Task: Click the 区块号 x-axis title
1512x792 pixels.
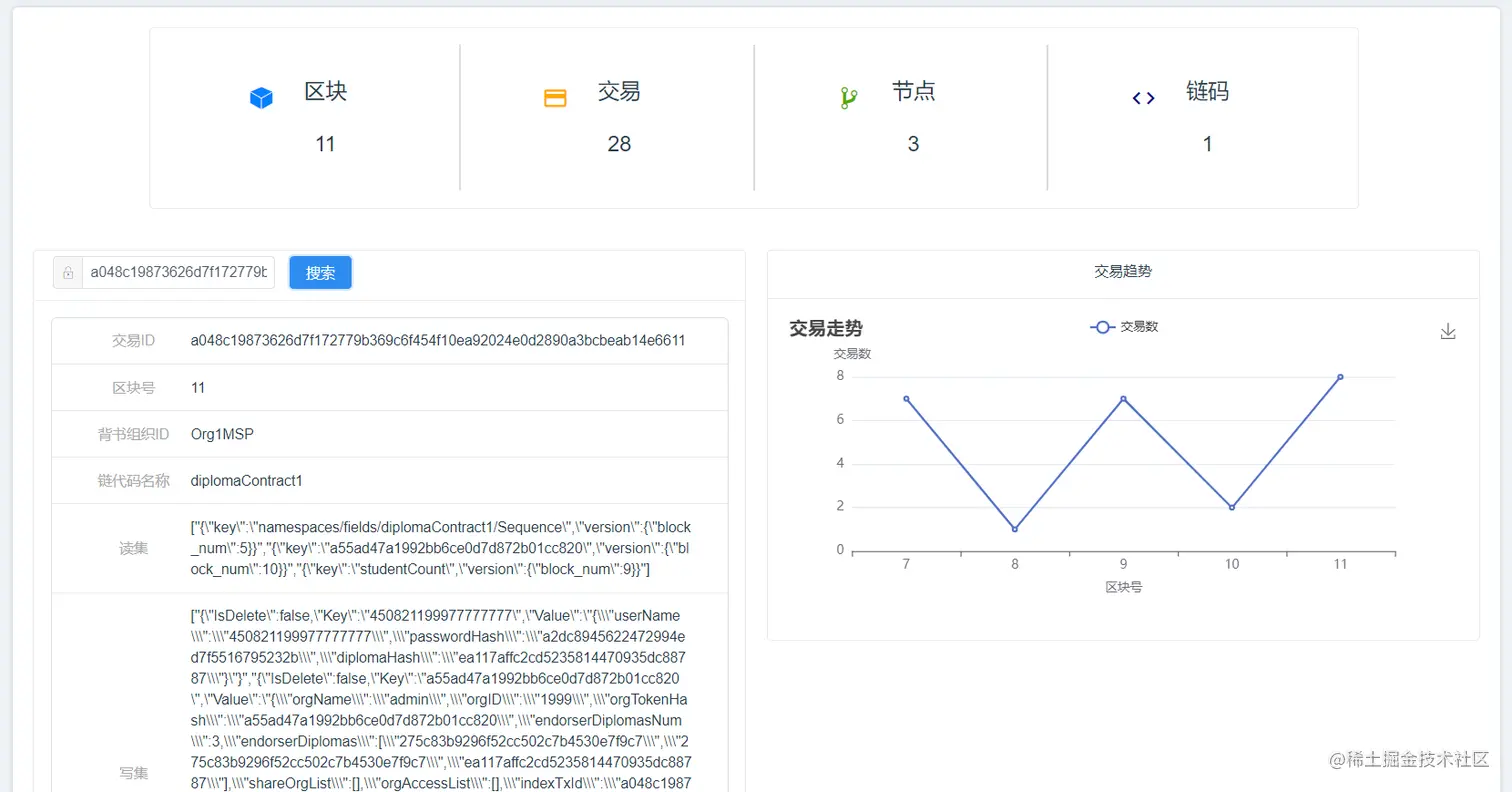Action: [1123, 587]
